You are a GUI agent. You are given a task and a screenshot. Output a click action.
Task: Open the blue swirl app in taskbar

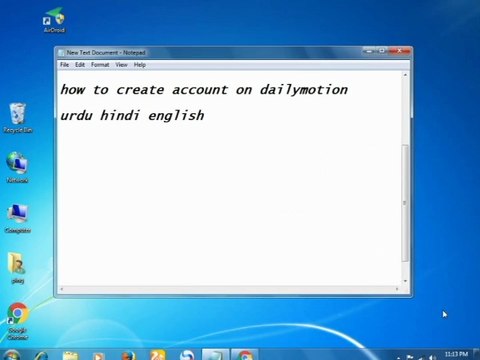(187, 355)
